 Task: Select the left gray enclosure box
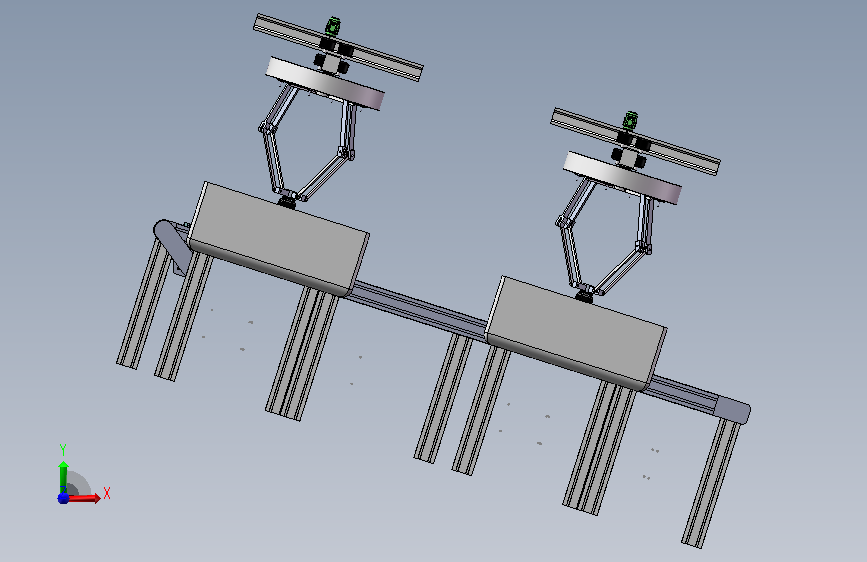pyautogui.click(x=278, y=239)
